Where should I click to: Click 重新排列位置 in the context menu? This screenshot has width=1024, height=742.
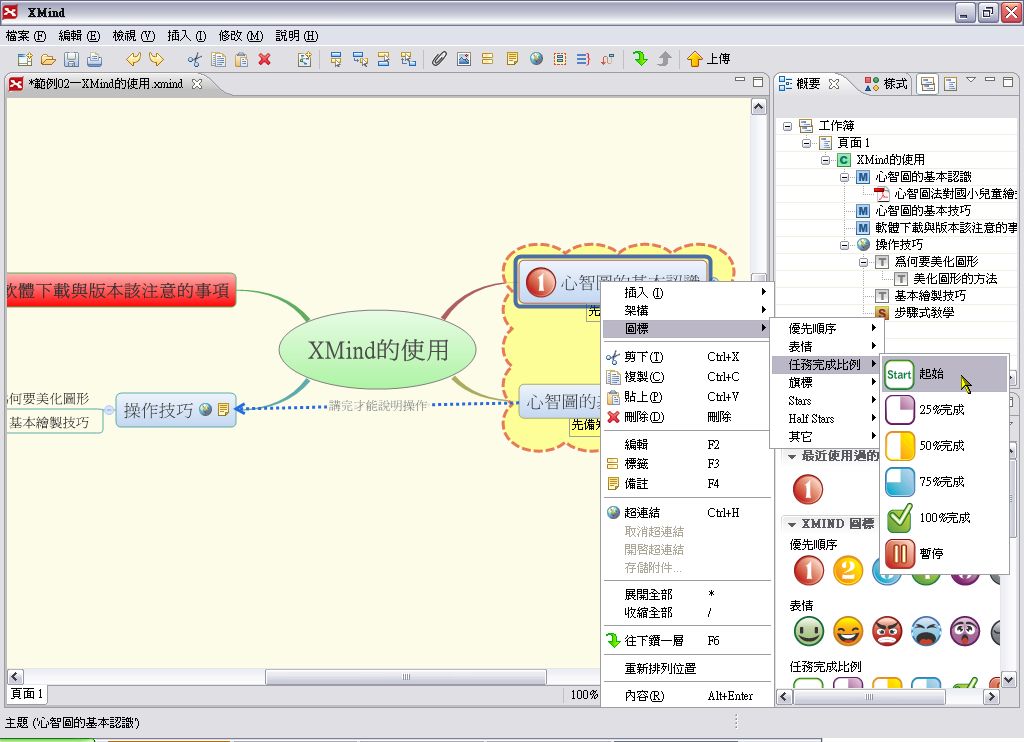click(686, 669)
